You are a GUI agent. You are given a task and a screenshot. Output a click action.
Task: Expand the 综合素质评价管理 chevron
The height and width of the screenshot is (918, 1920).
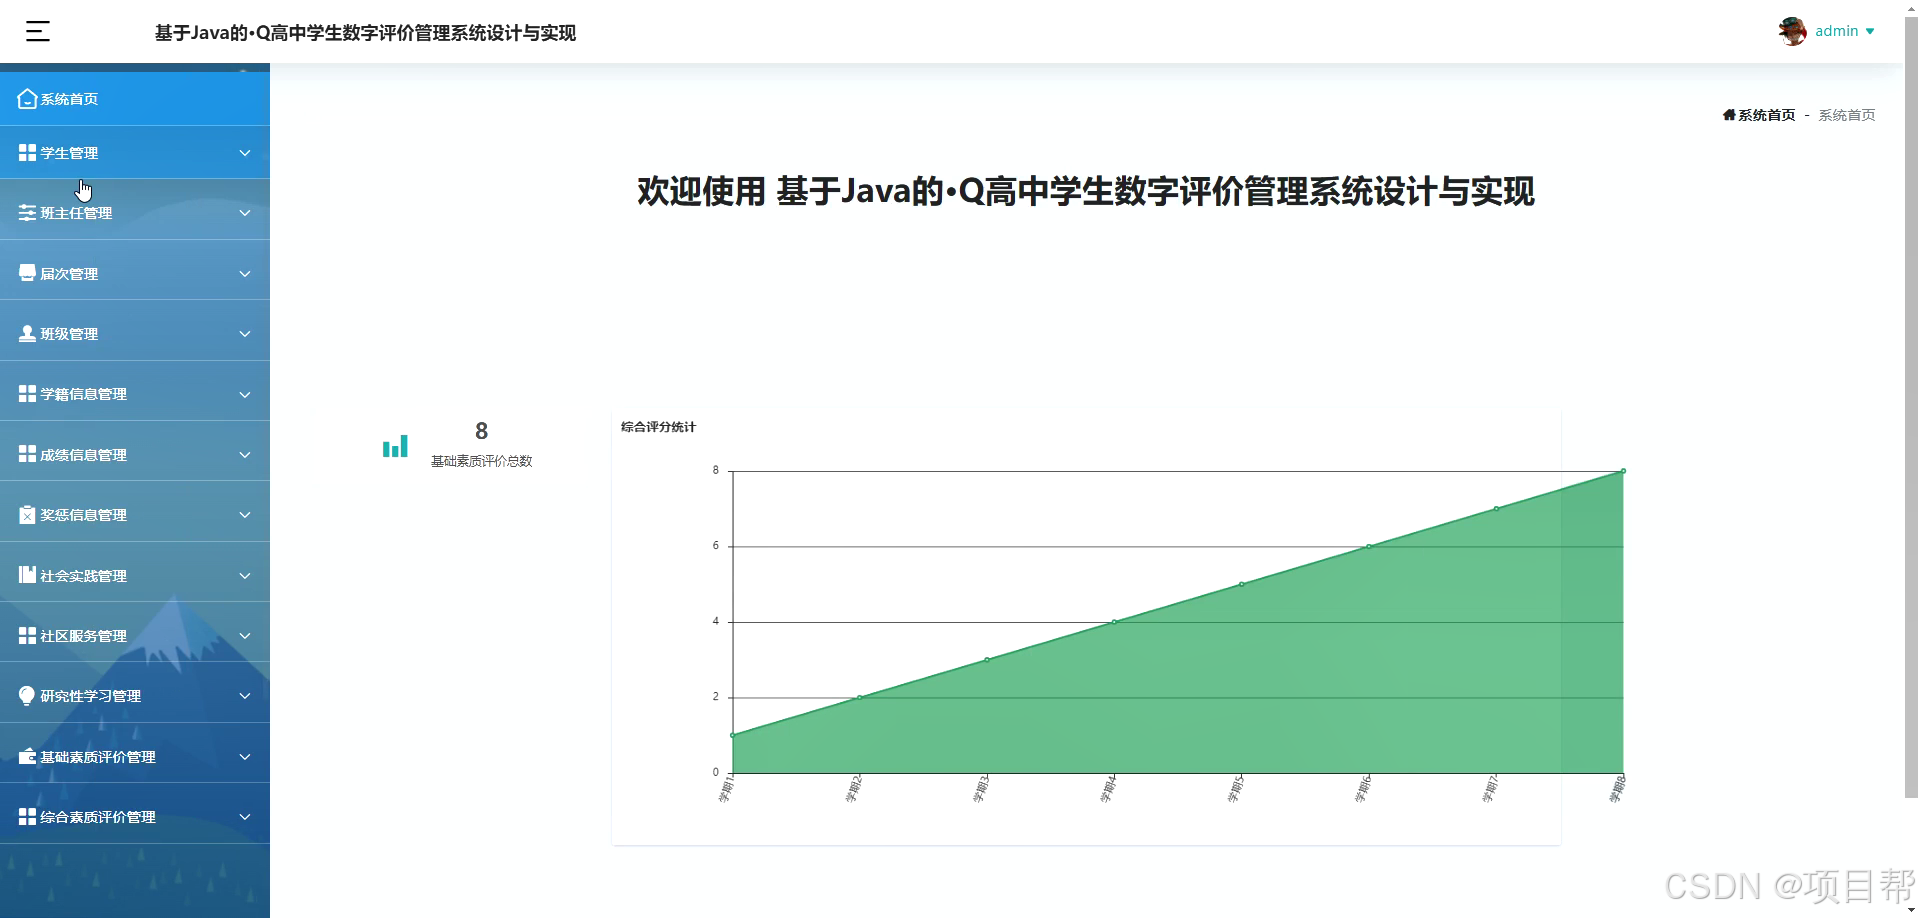(x=245, y=817)
